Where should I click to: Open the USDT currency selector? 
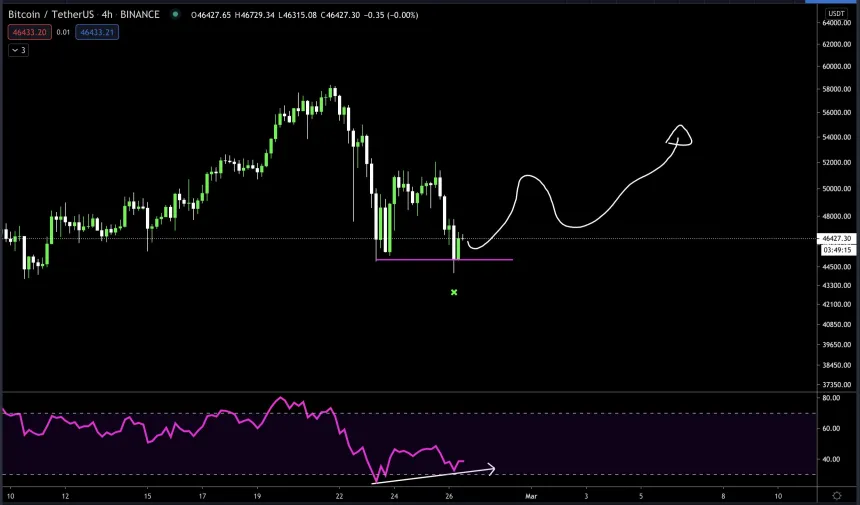click(x=836, y=13)
